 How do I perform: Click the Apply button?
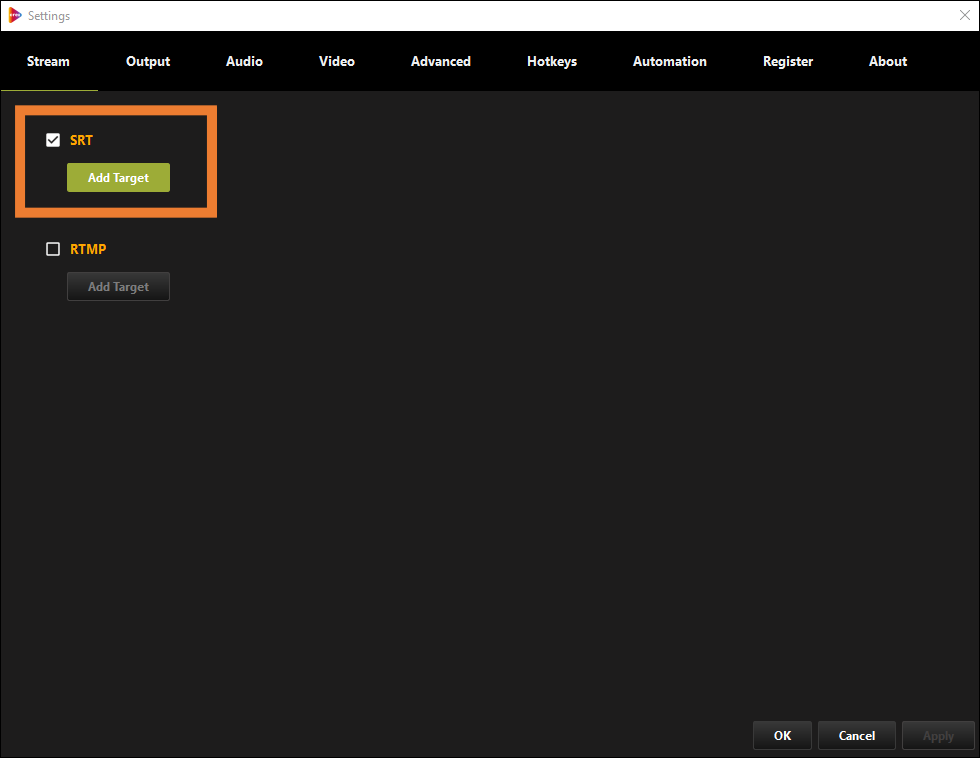click(x=938, y=736)
